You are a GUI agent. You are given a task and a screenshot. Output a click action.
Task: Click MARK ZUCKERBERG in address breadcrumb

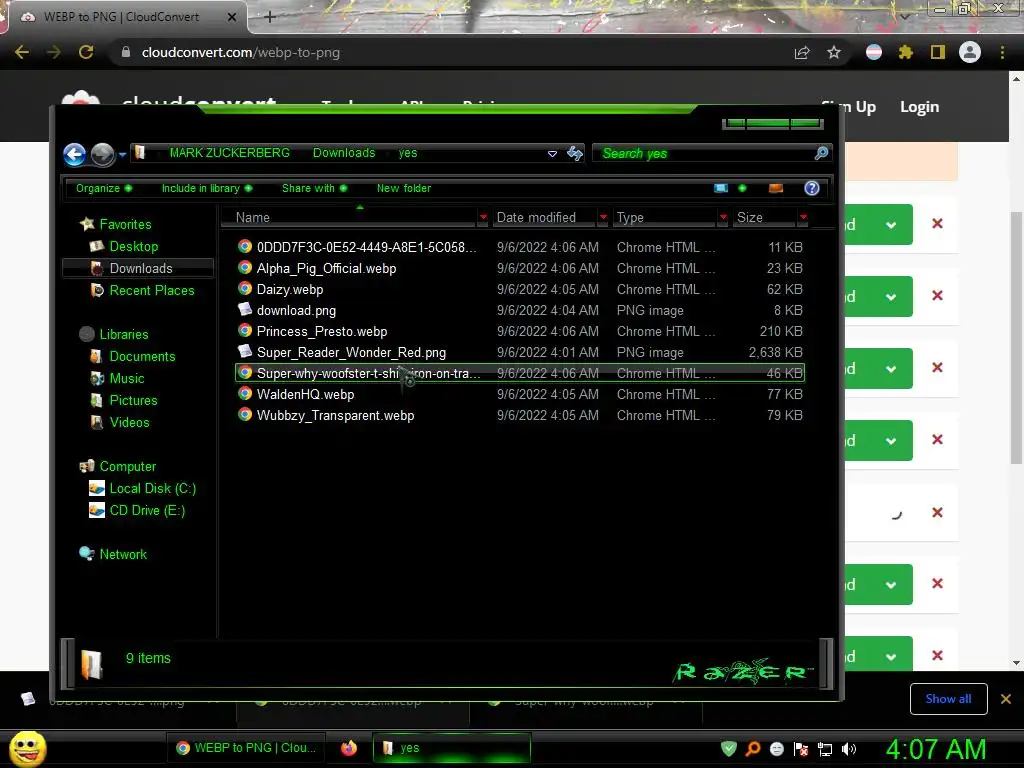pos(229,153)
